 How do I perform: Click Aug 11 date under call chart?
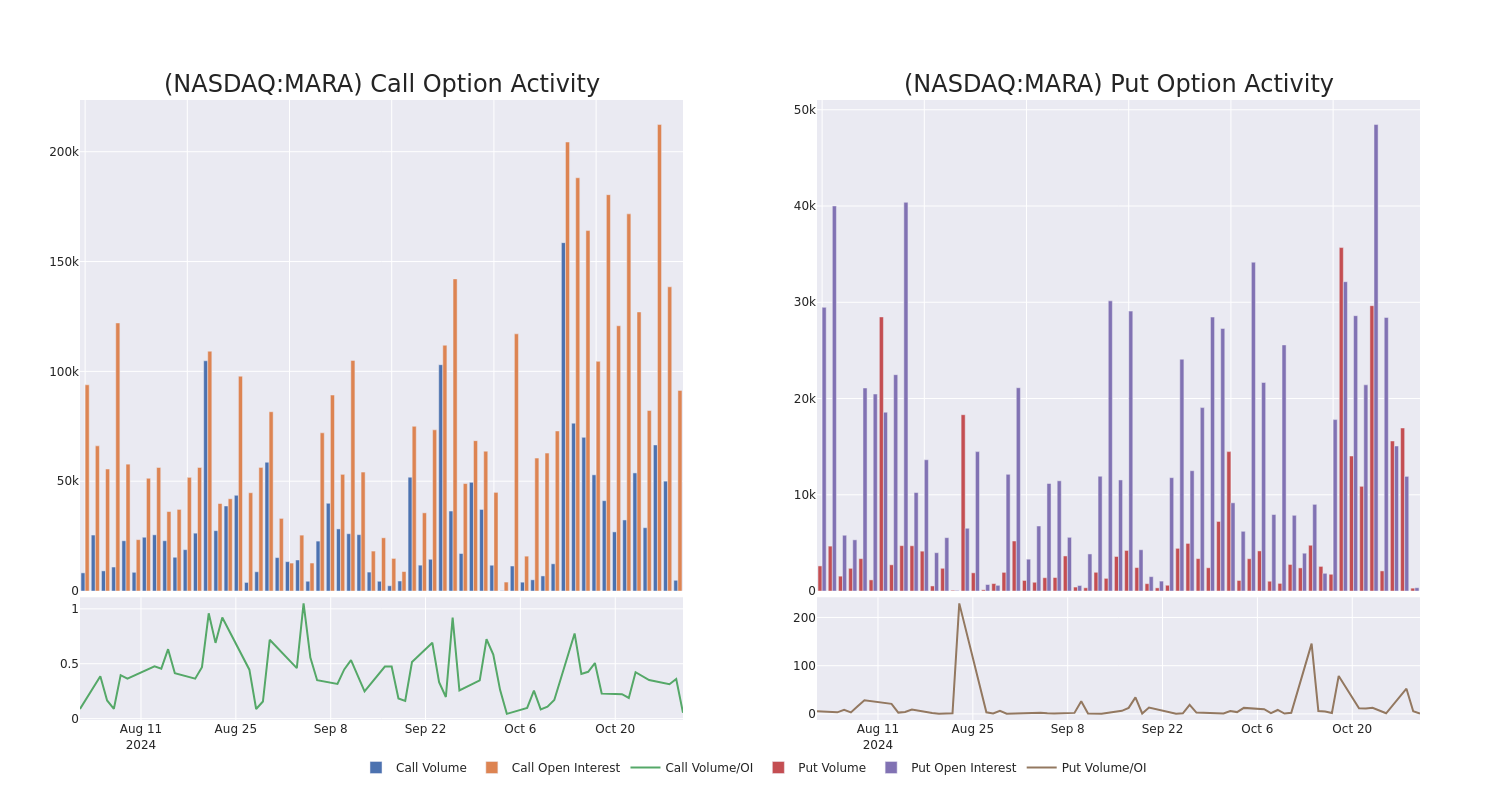tap(141, 729)
